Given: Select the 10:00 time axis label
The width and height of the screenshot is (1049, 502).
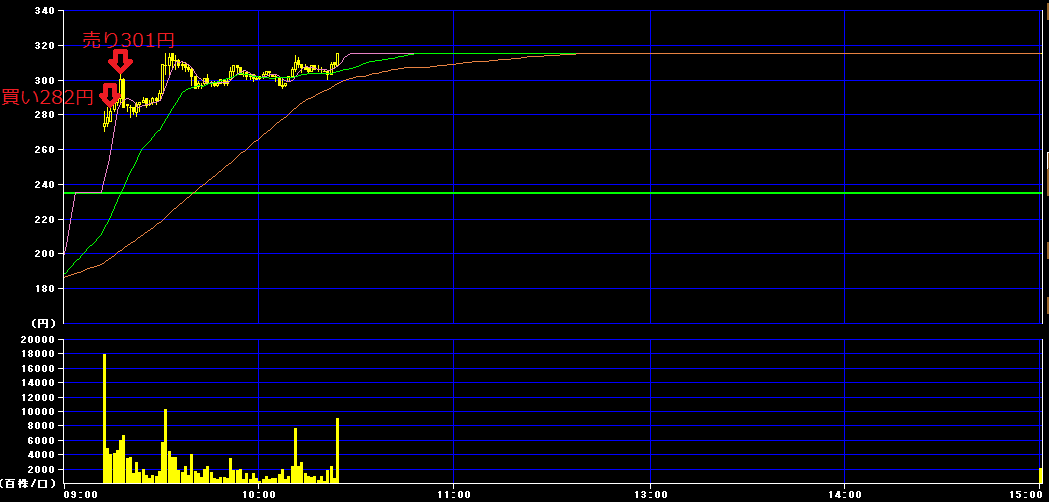Looking at the screenshot, I should pos(258,495).
